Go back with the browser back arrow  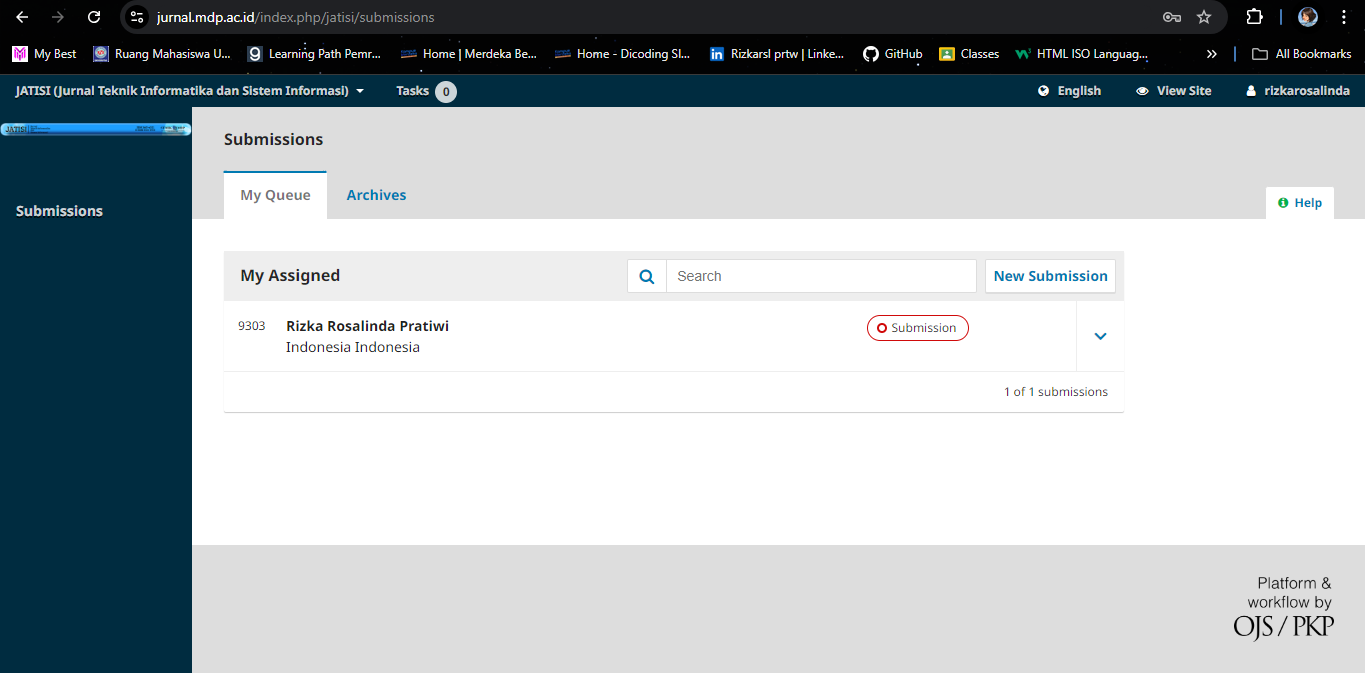22,17
